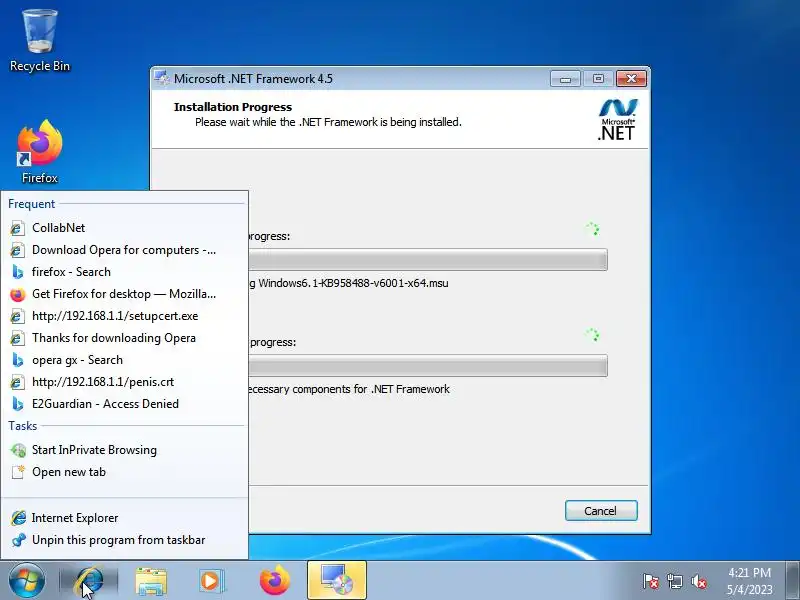Launch Internet Explorer from jump list
The image size is (800, 600).
click(125, 517)
